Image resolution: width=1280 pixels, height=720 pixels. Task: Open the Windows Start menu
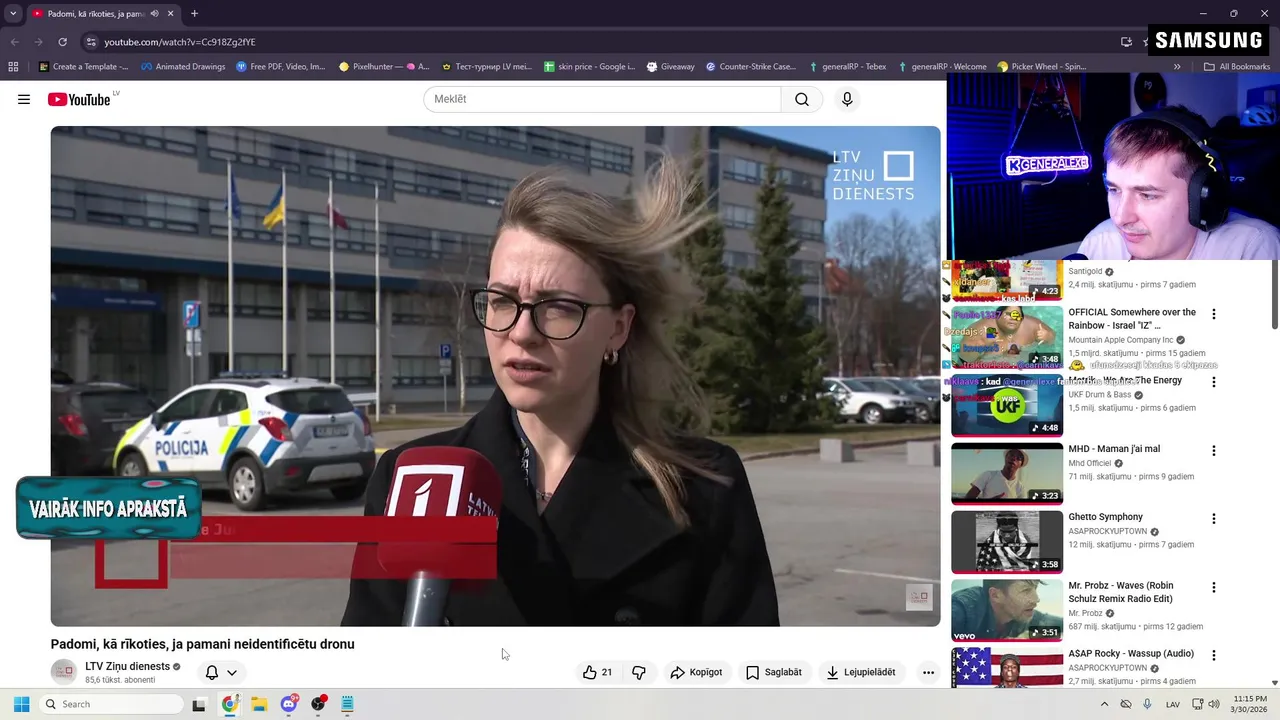[x=21, y=704]
